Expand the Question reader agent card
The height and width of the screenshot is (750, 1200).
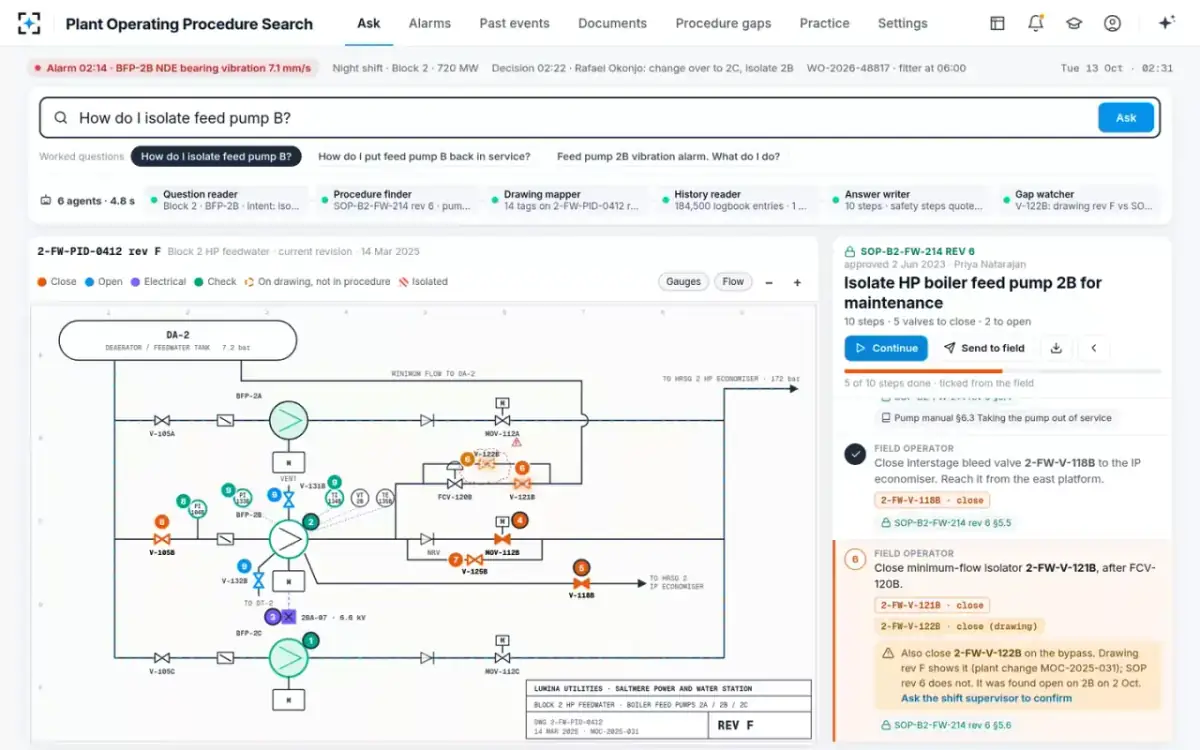coord(226,200)
